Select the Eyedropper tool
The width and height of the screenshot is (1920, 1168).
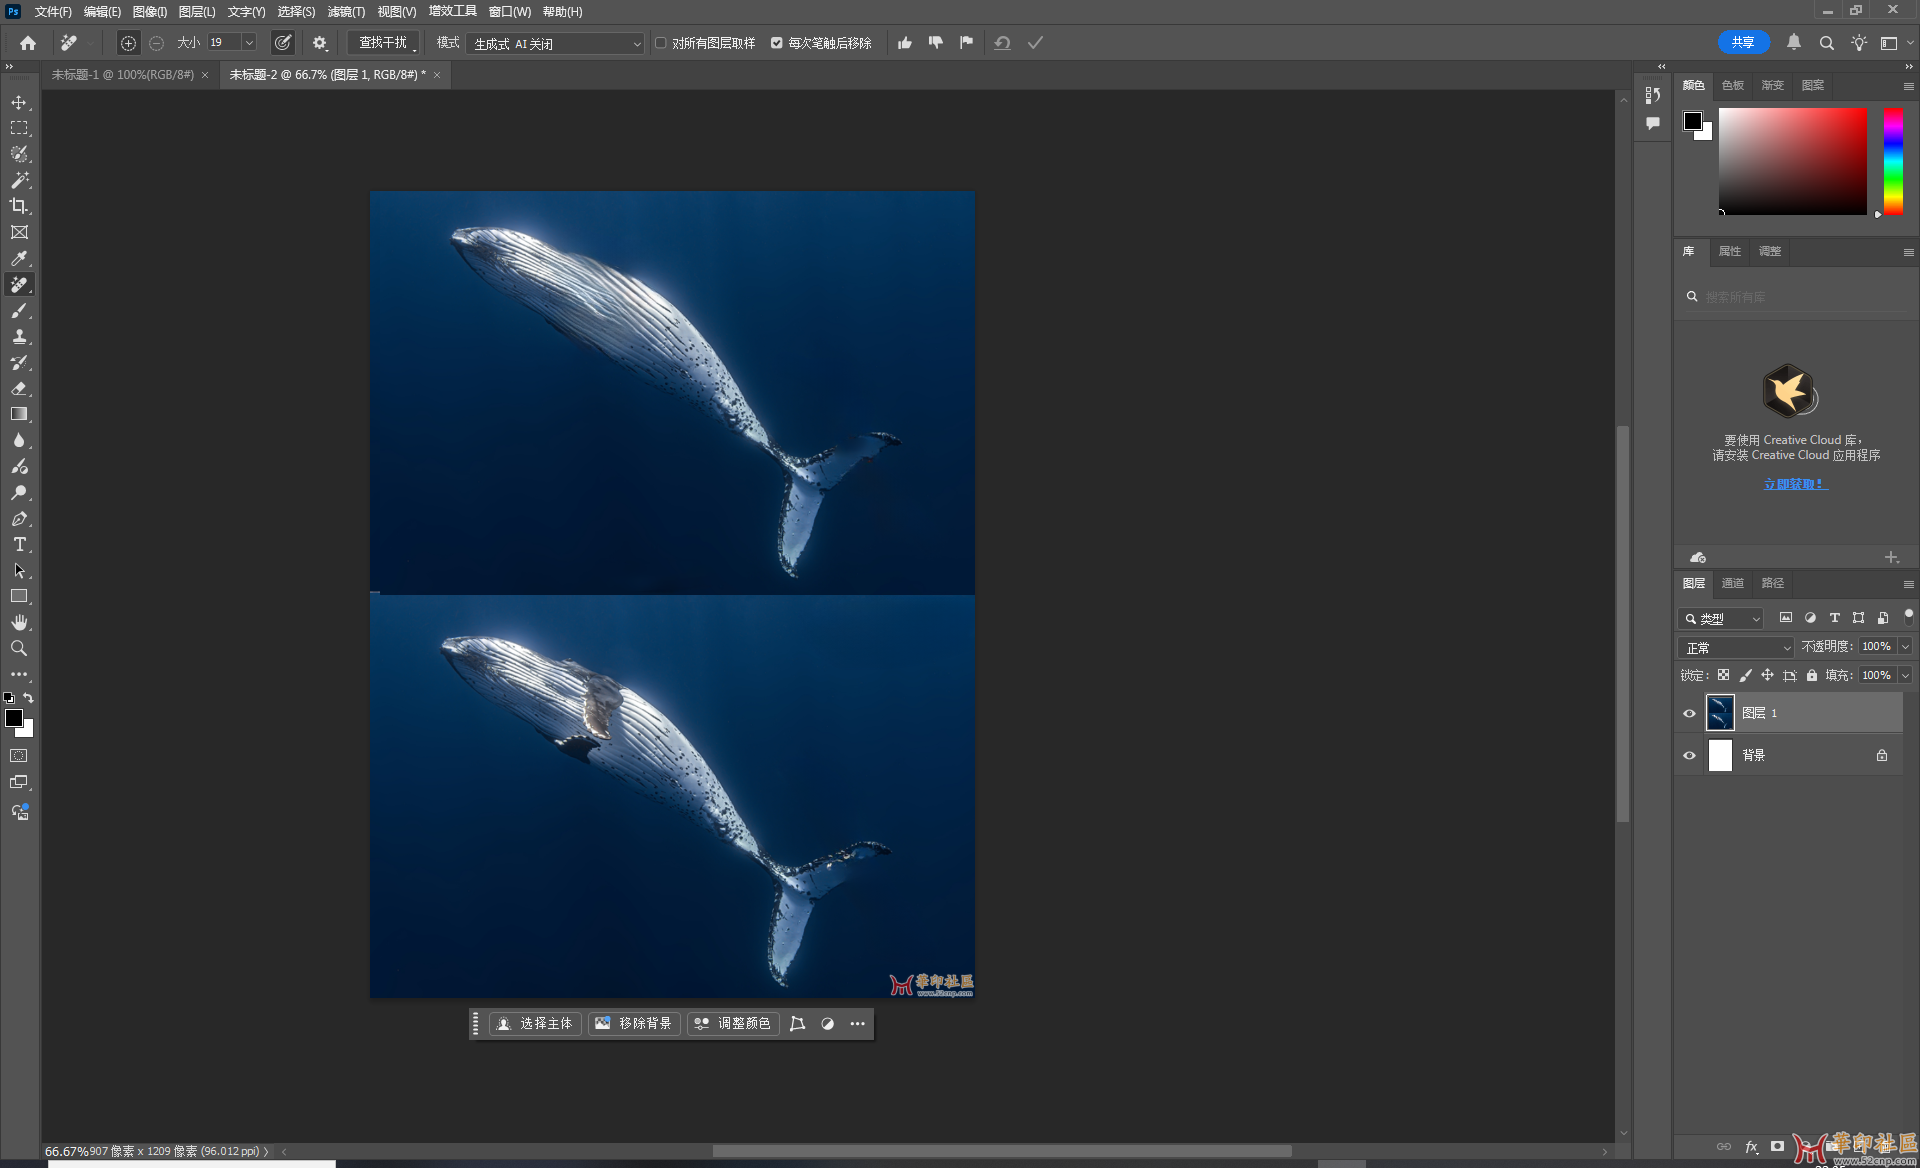click(x=19, y=258)
